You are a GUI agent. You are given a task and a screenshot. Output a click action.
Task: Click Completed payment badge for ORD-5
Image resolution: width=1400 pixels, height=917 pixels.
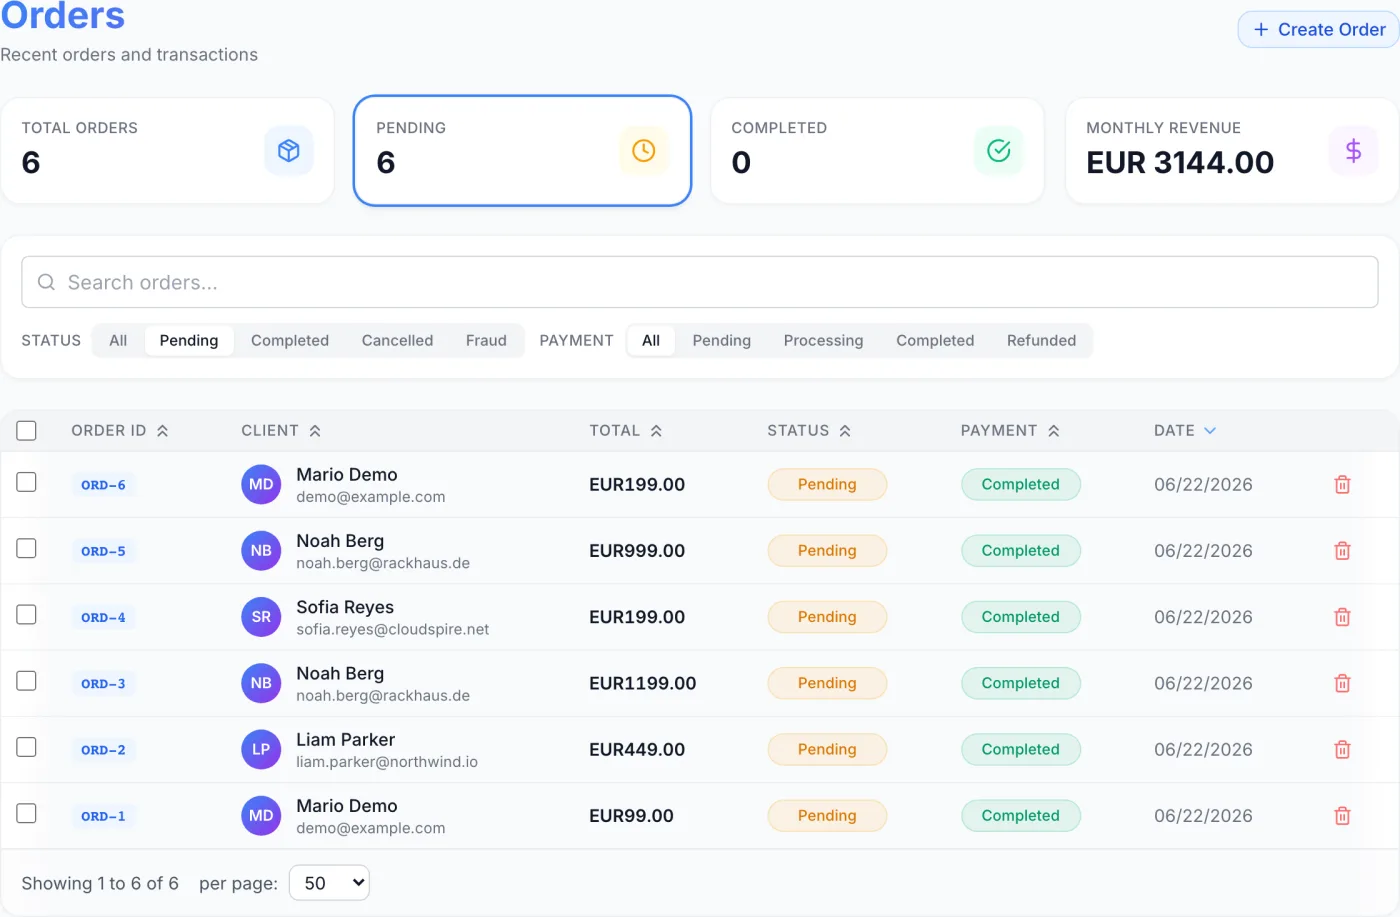pyautogui.click(x=1020, y=551)
